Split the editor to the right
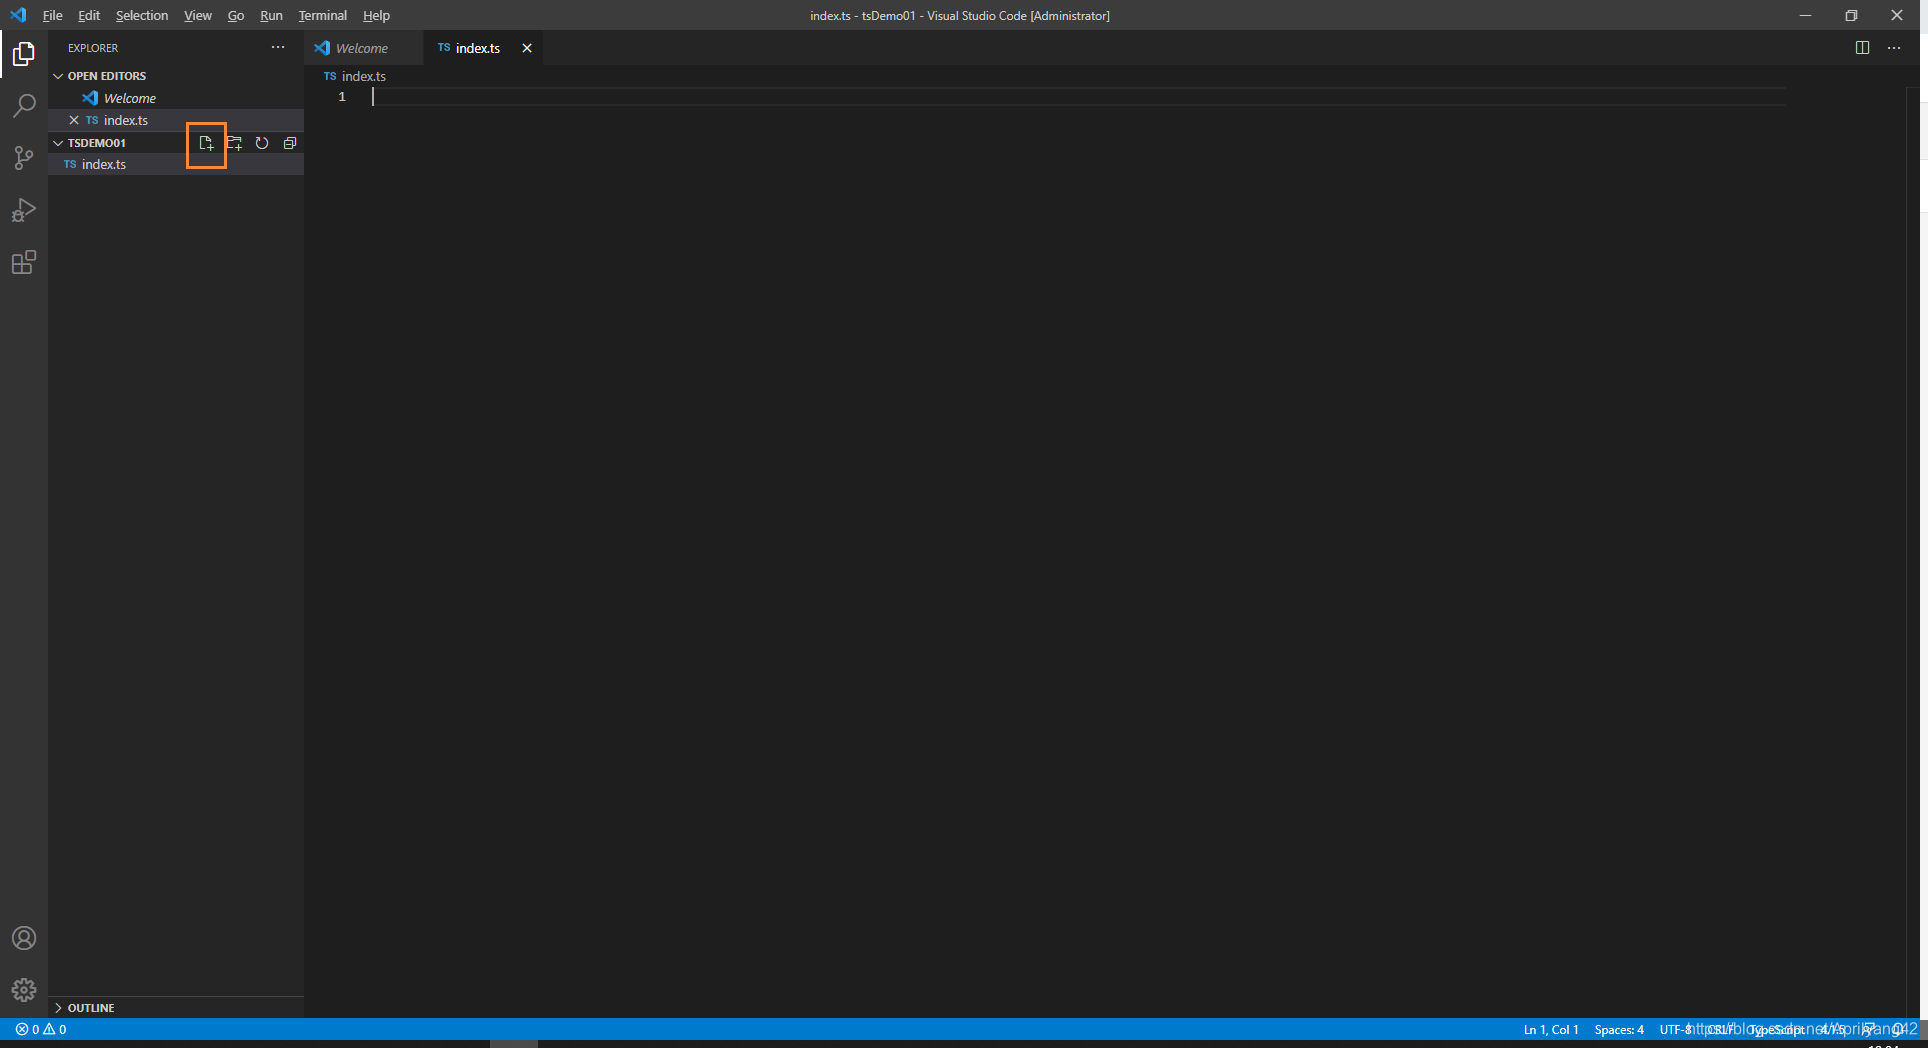The height and width of the screenshot is (1048, 1928). (x=1862, y=48)
